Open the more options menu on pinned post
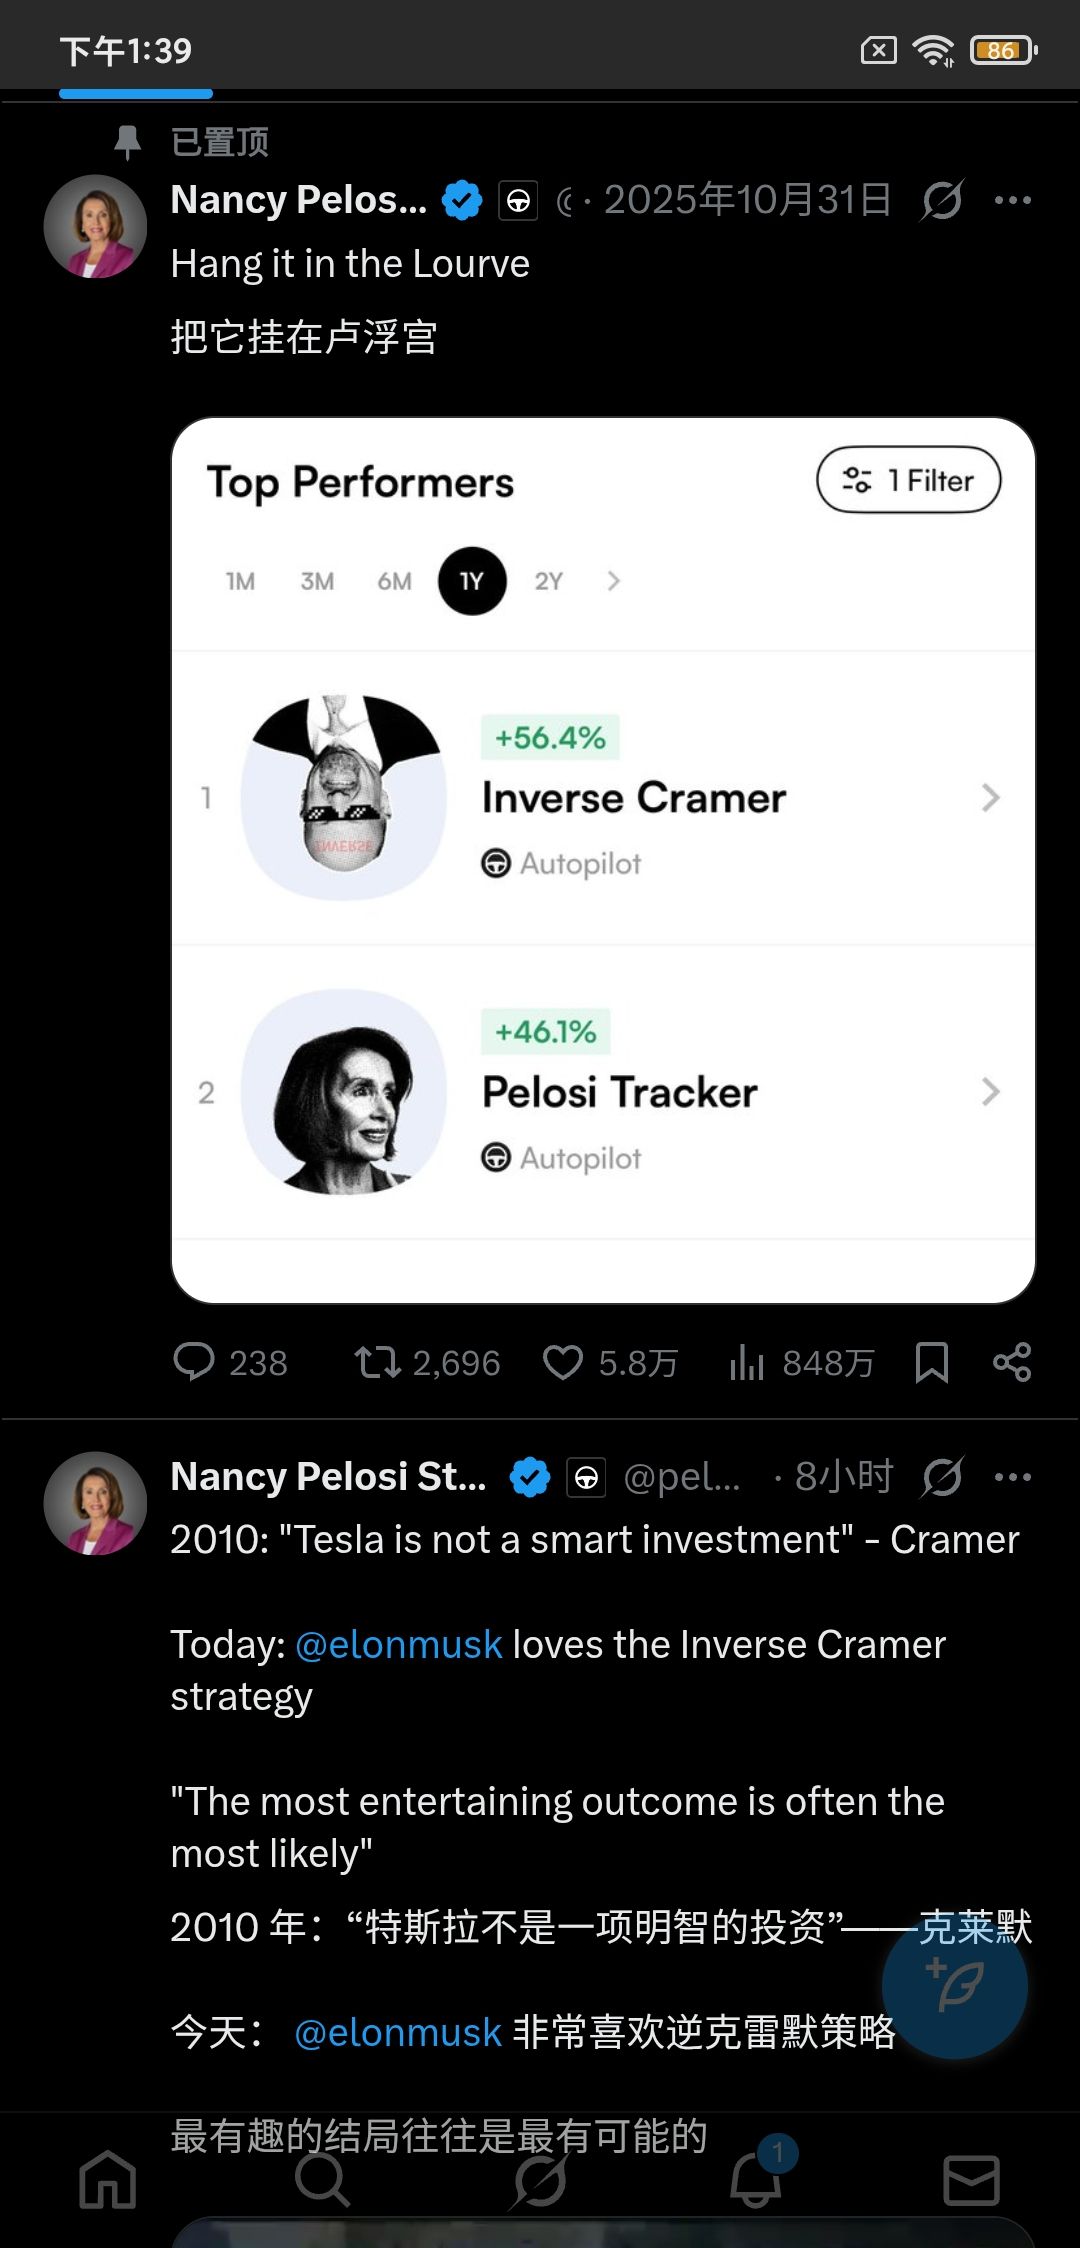 (1013, 200)
